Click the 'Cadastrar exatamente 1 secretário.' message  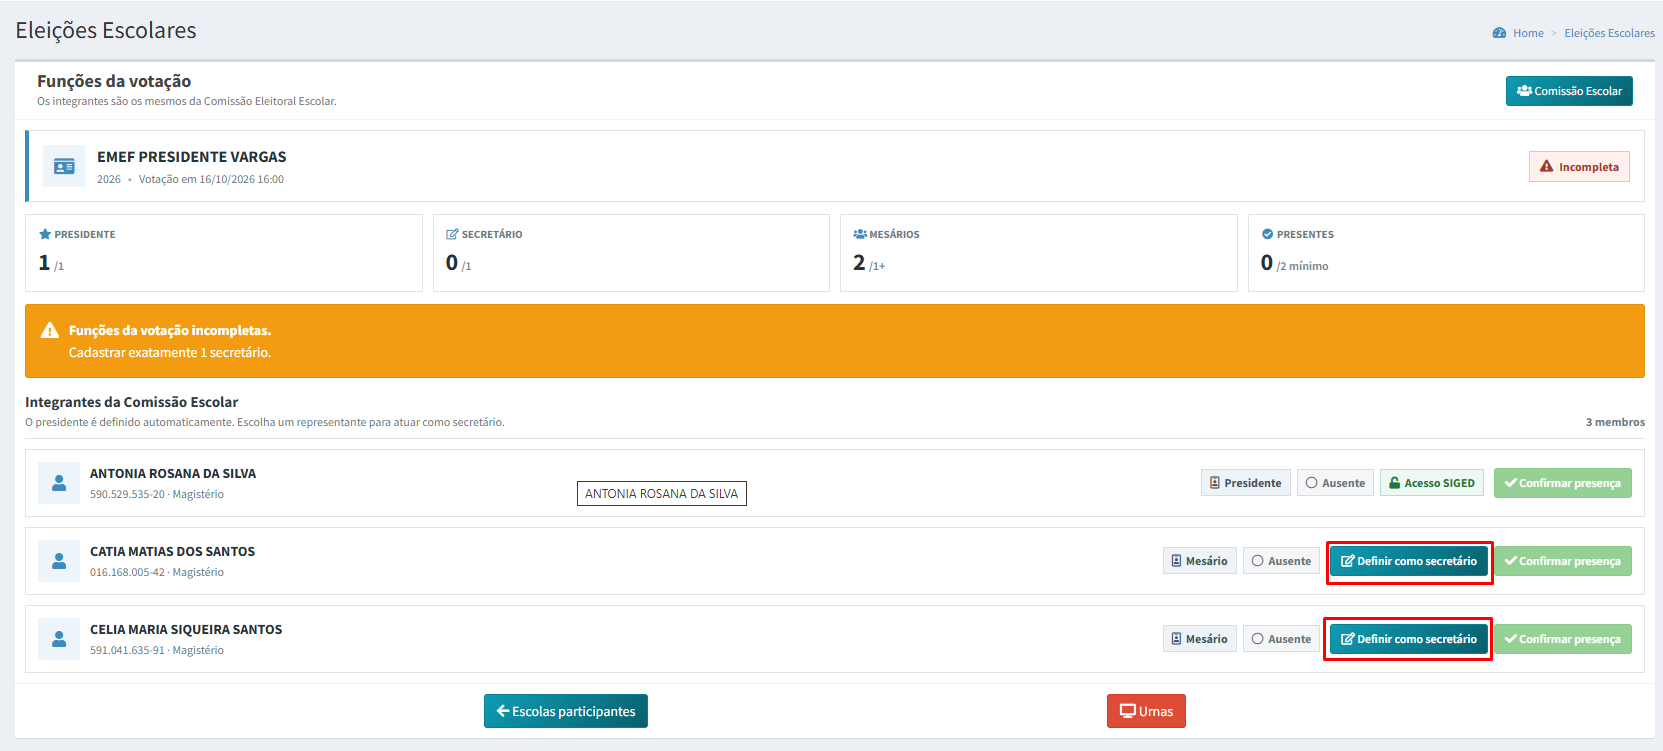pyautogui.click(x=170, y=352)
